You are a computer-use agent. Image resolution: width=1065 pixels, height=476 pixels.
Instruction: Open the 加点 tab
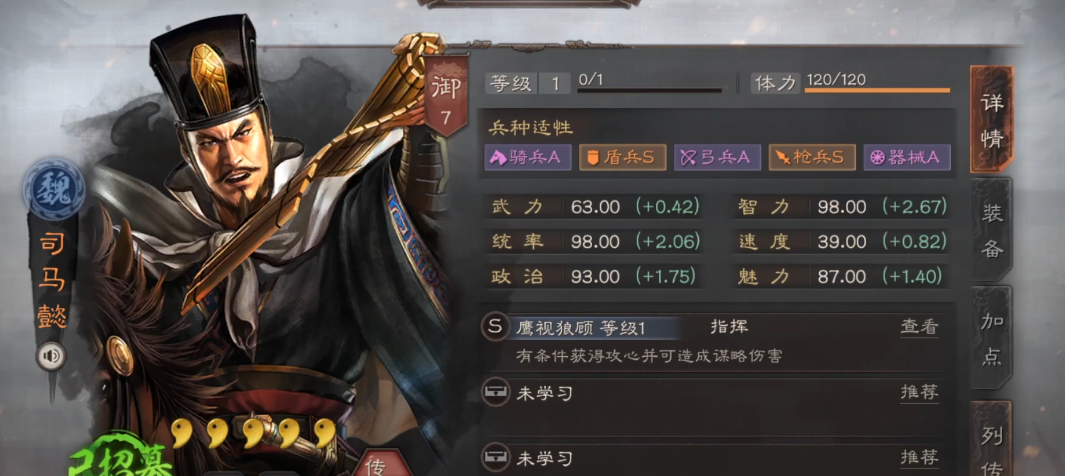pos(992,337)
